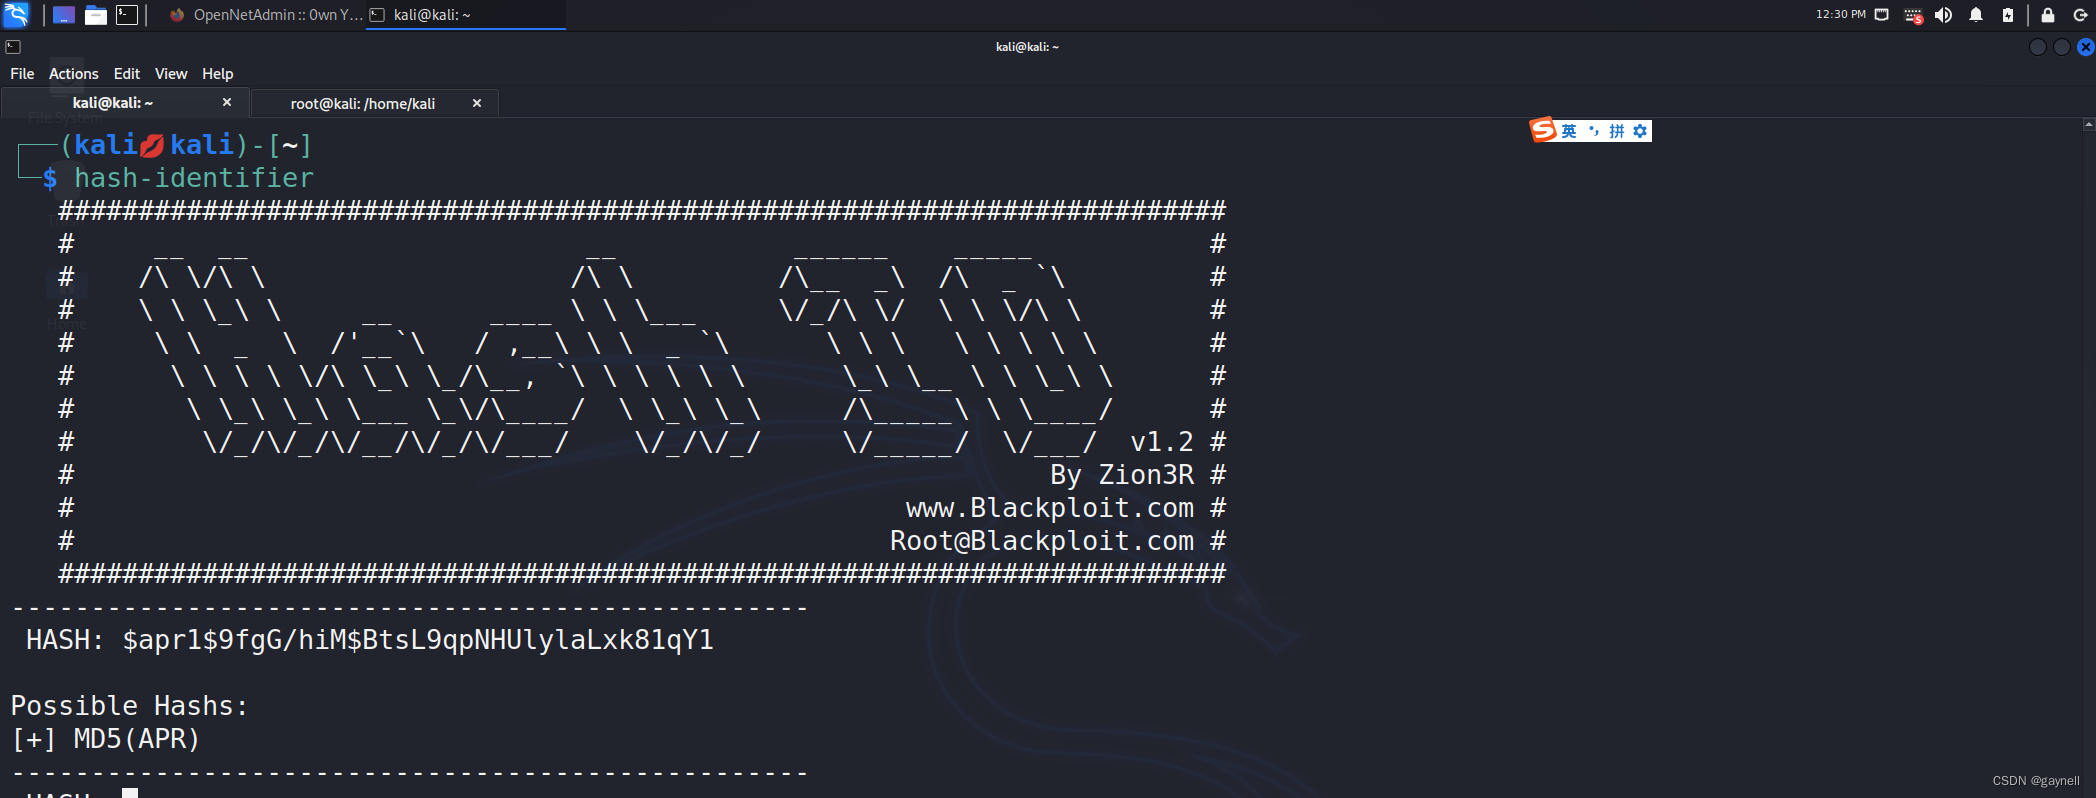Open the Kali applications menu icon
The width and height of the screenshot is (2096, 798).
[16, 14]
